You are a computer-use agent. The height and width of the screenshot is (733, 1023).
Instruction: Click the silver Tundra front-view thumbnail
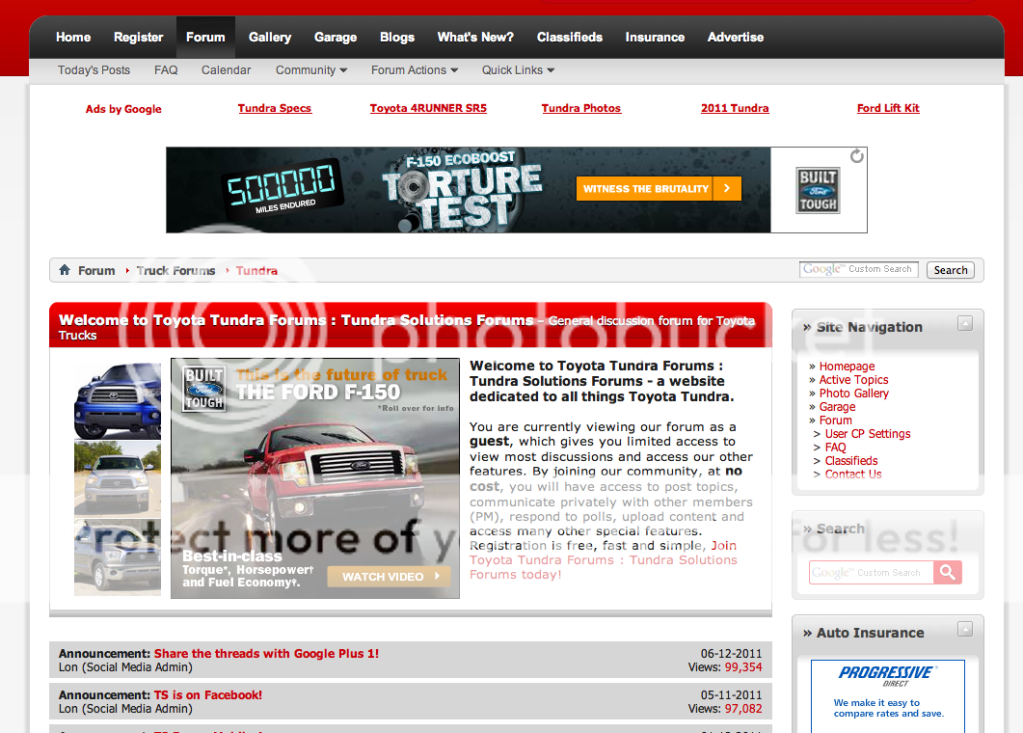pos(117,479)
